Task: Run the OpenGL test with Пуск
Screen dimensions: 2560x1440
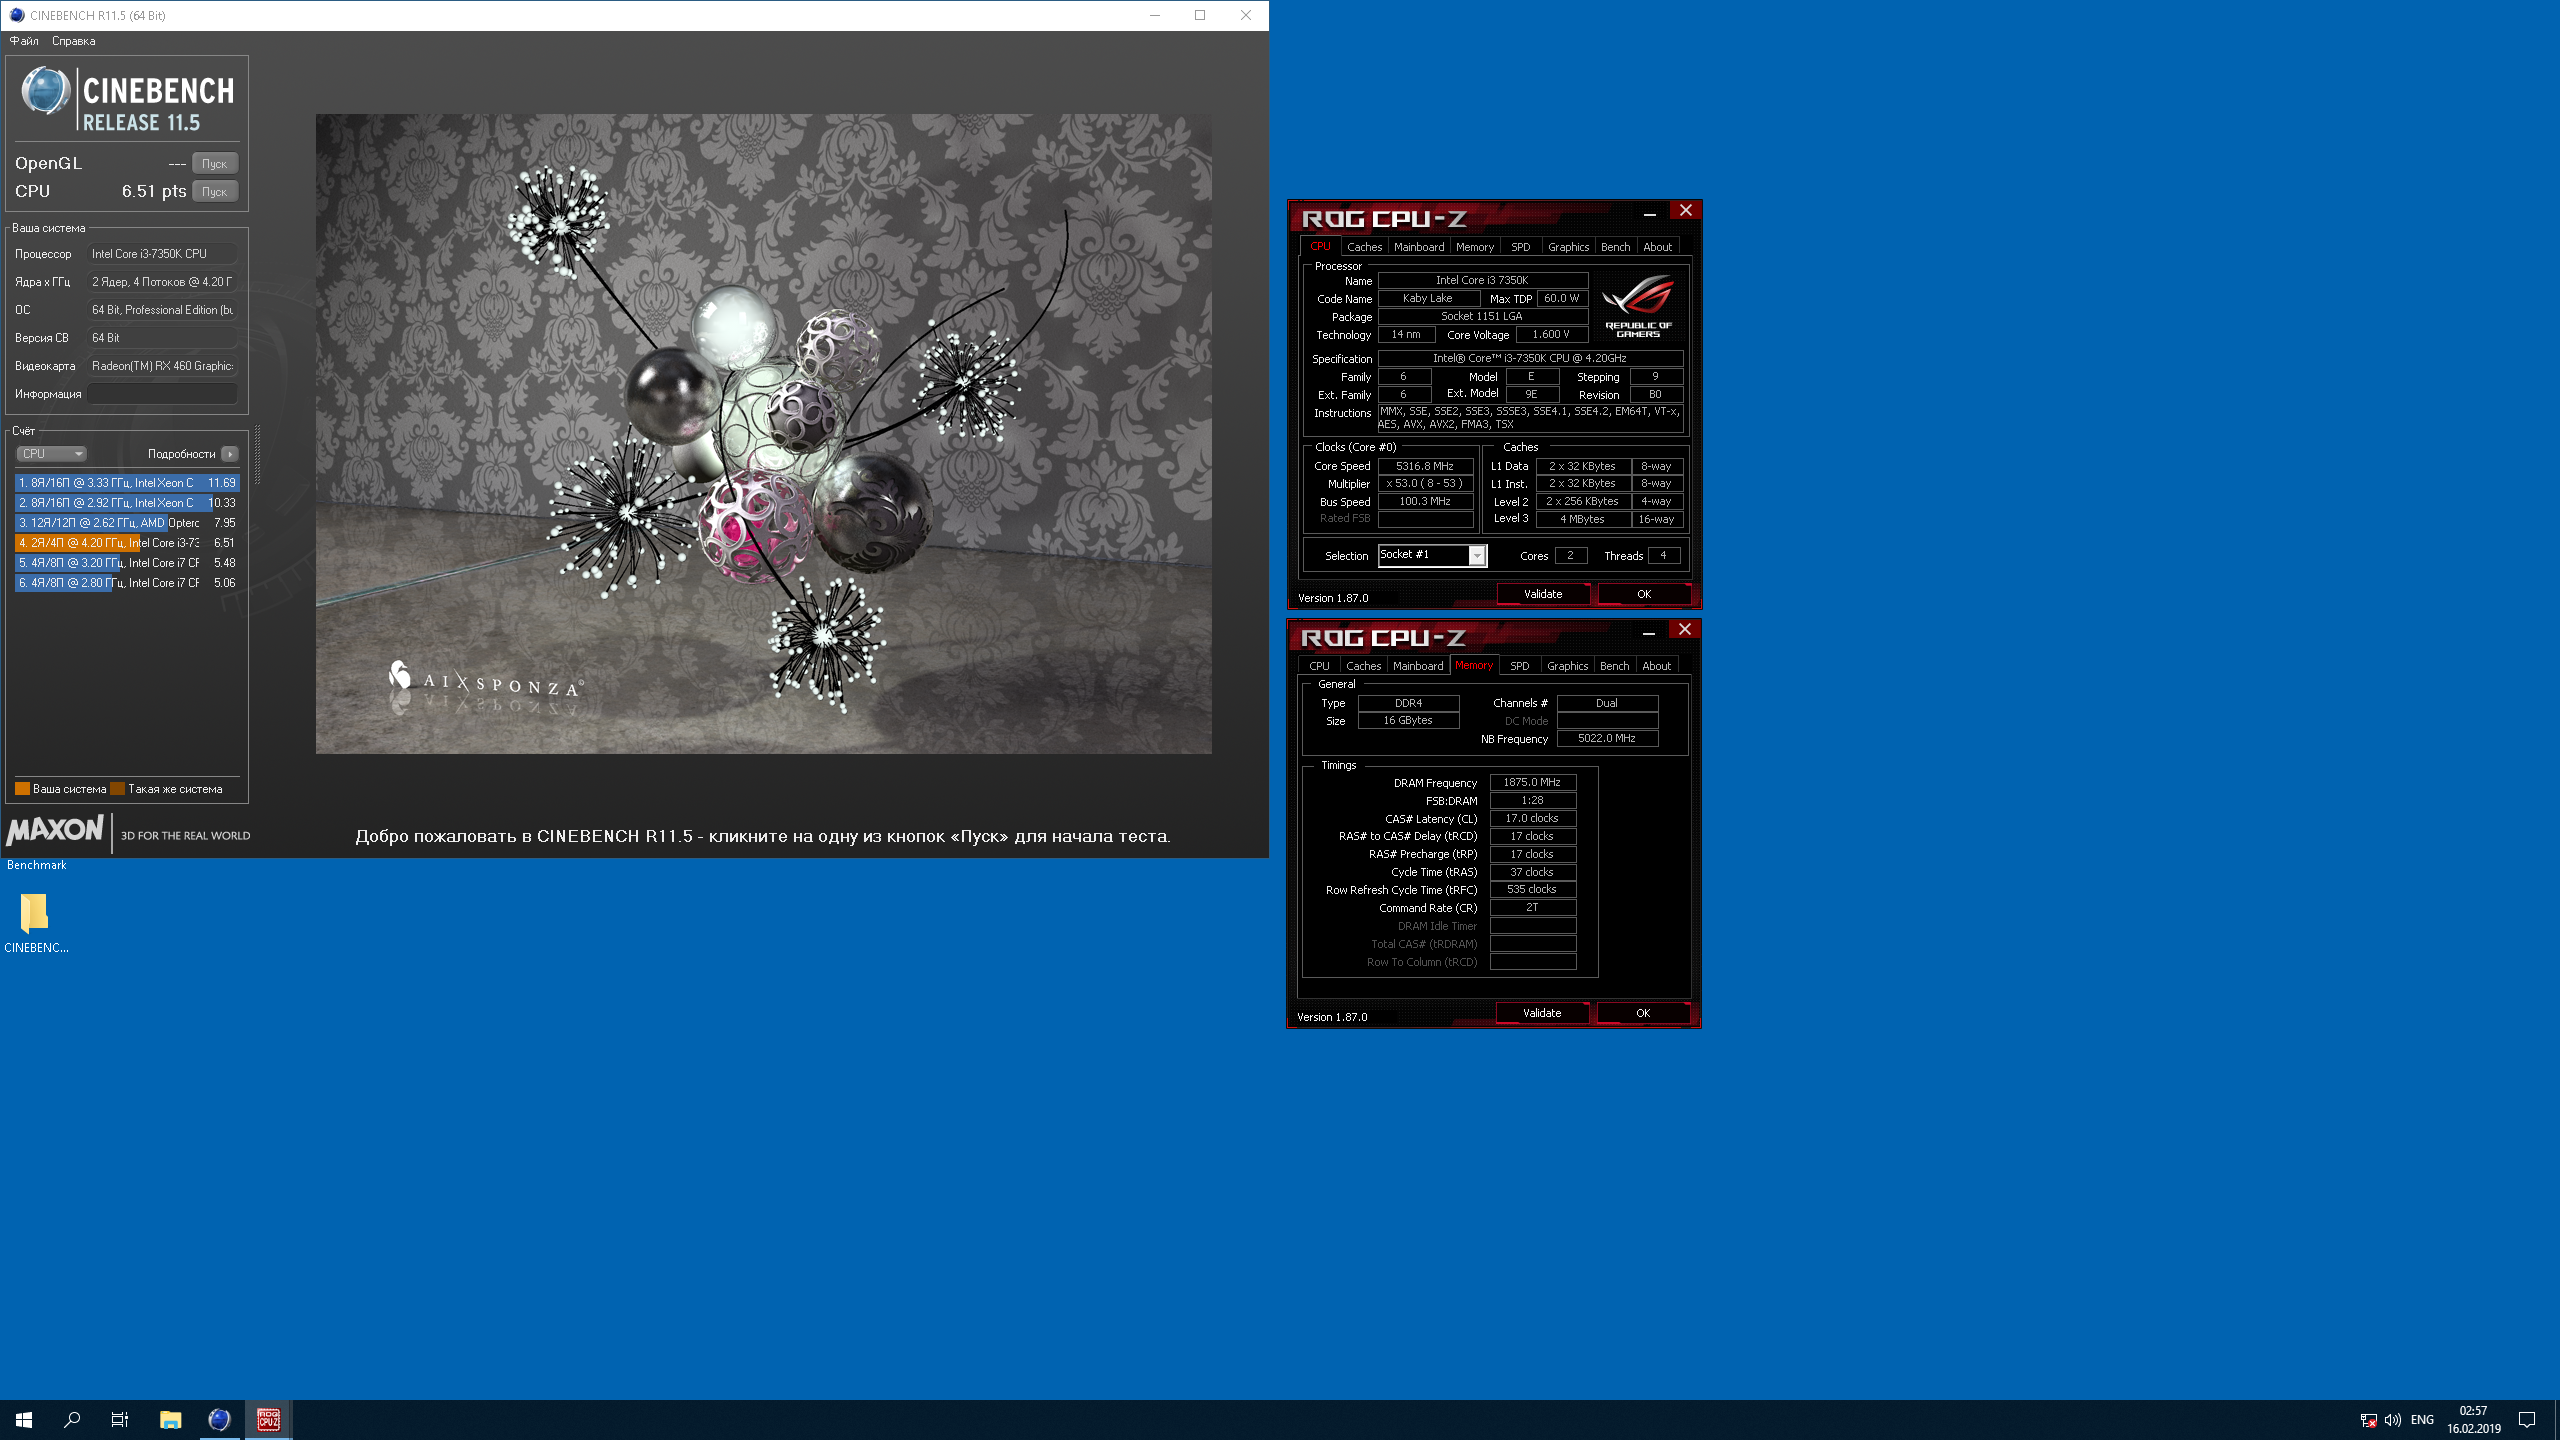Action: 215,163
